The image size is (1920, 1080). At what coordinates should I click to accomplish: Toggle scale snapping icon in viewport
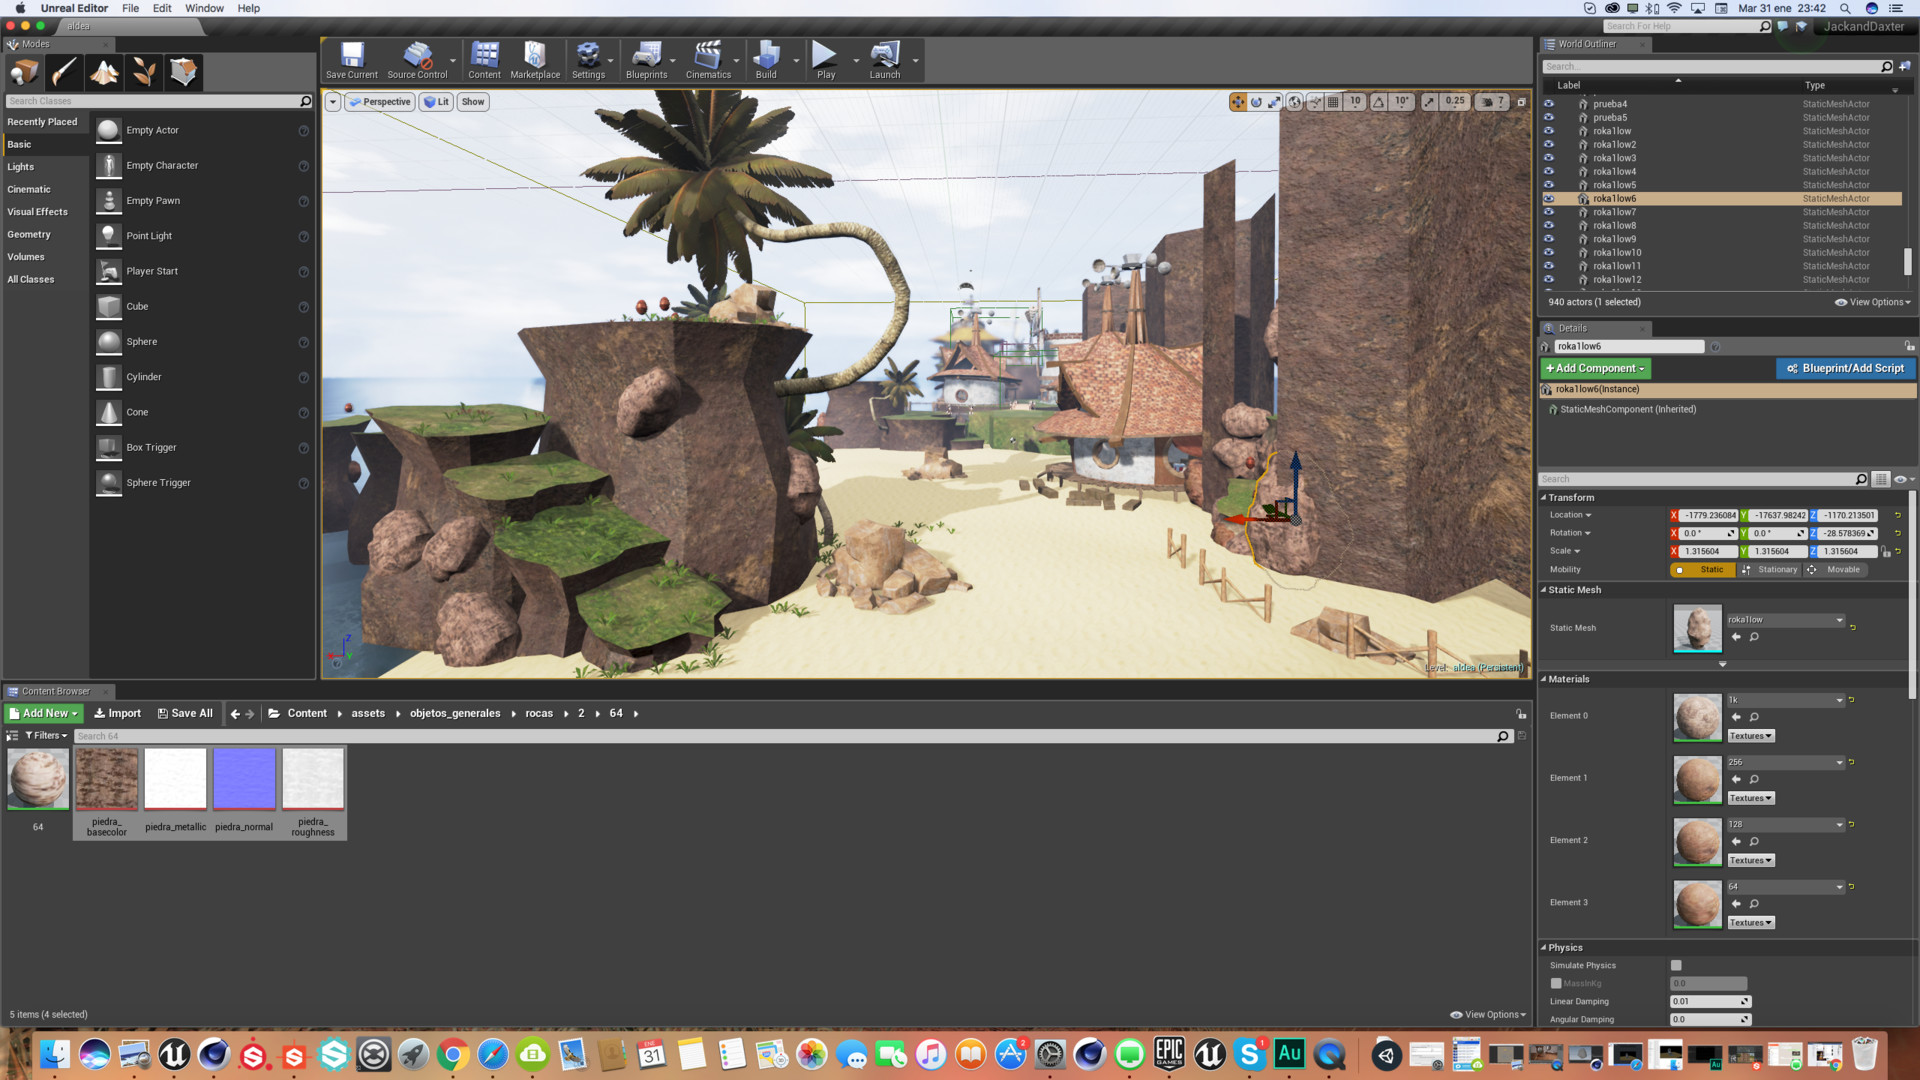[1429, 102]
